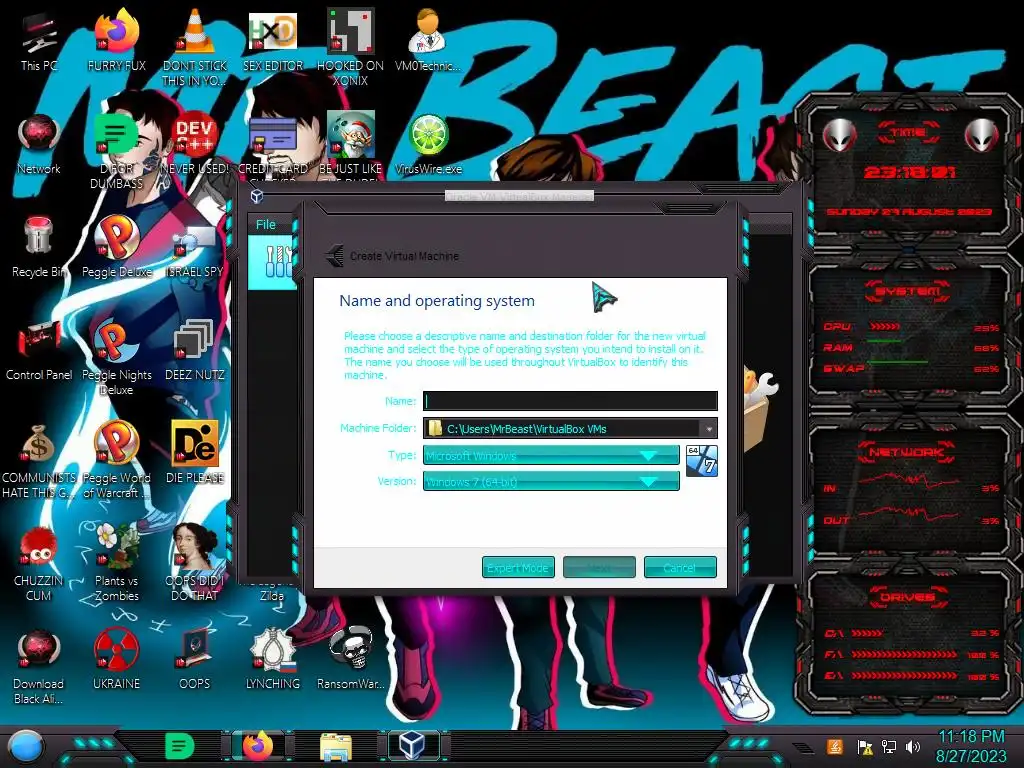Click the right alien head in TIME widget
The image size is (1024, 768).
click(x=982, y=136)
